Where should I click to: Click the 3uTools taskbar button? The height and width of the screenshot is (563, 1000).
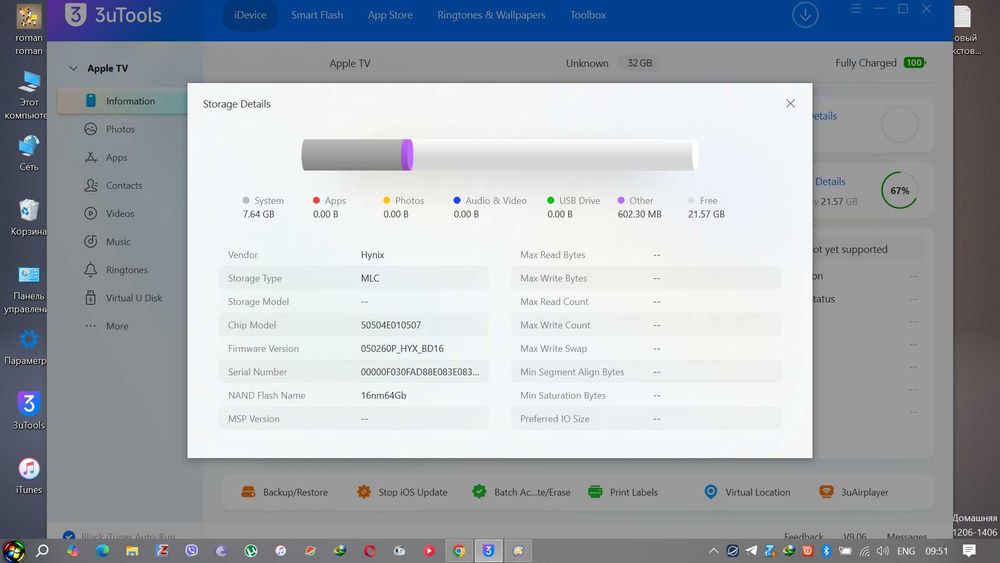click(x=489, y=550)
